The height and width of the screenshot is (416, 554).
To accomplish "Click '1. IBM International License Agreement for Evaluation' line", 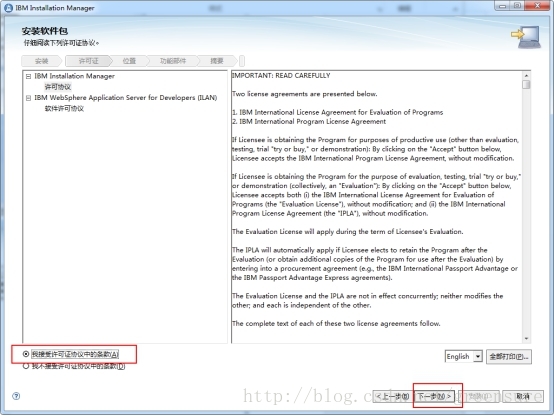I will coord(337,112).
